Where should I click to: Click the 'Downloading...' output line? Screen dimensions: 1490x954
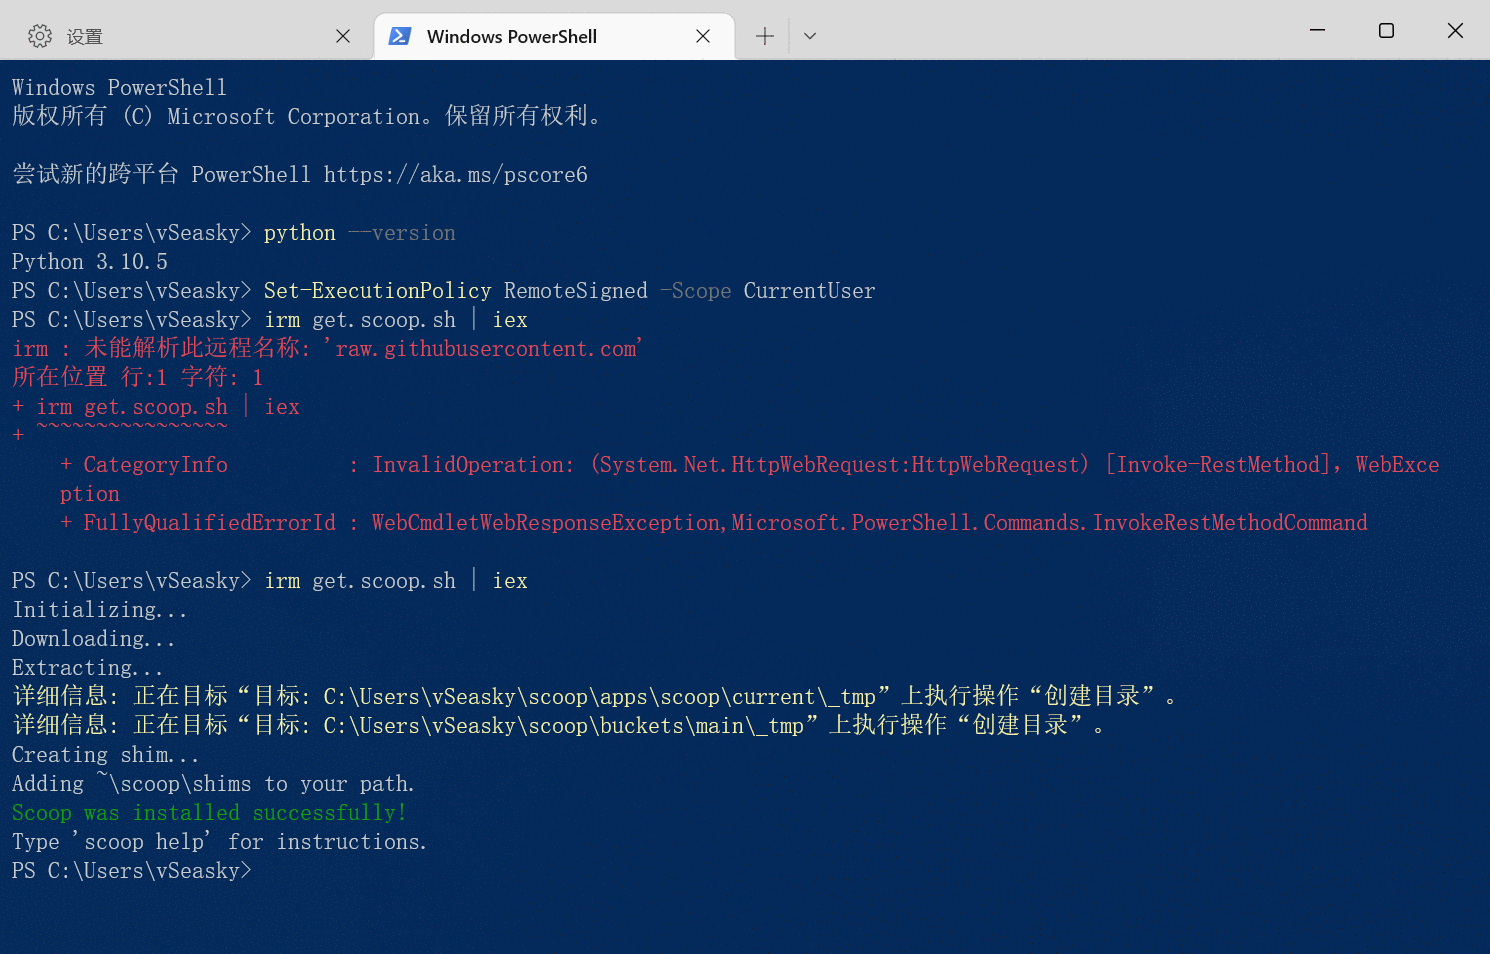pyautogui.click(x=94, y=639)
